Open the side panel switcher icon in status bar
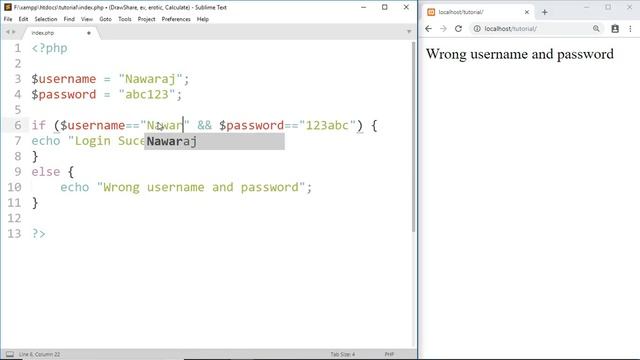Image resolution: width=640 pixels, height=360 pixels. click(10, 354)
